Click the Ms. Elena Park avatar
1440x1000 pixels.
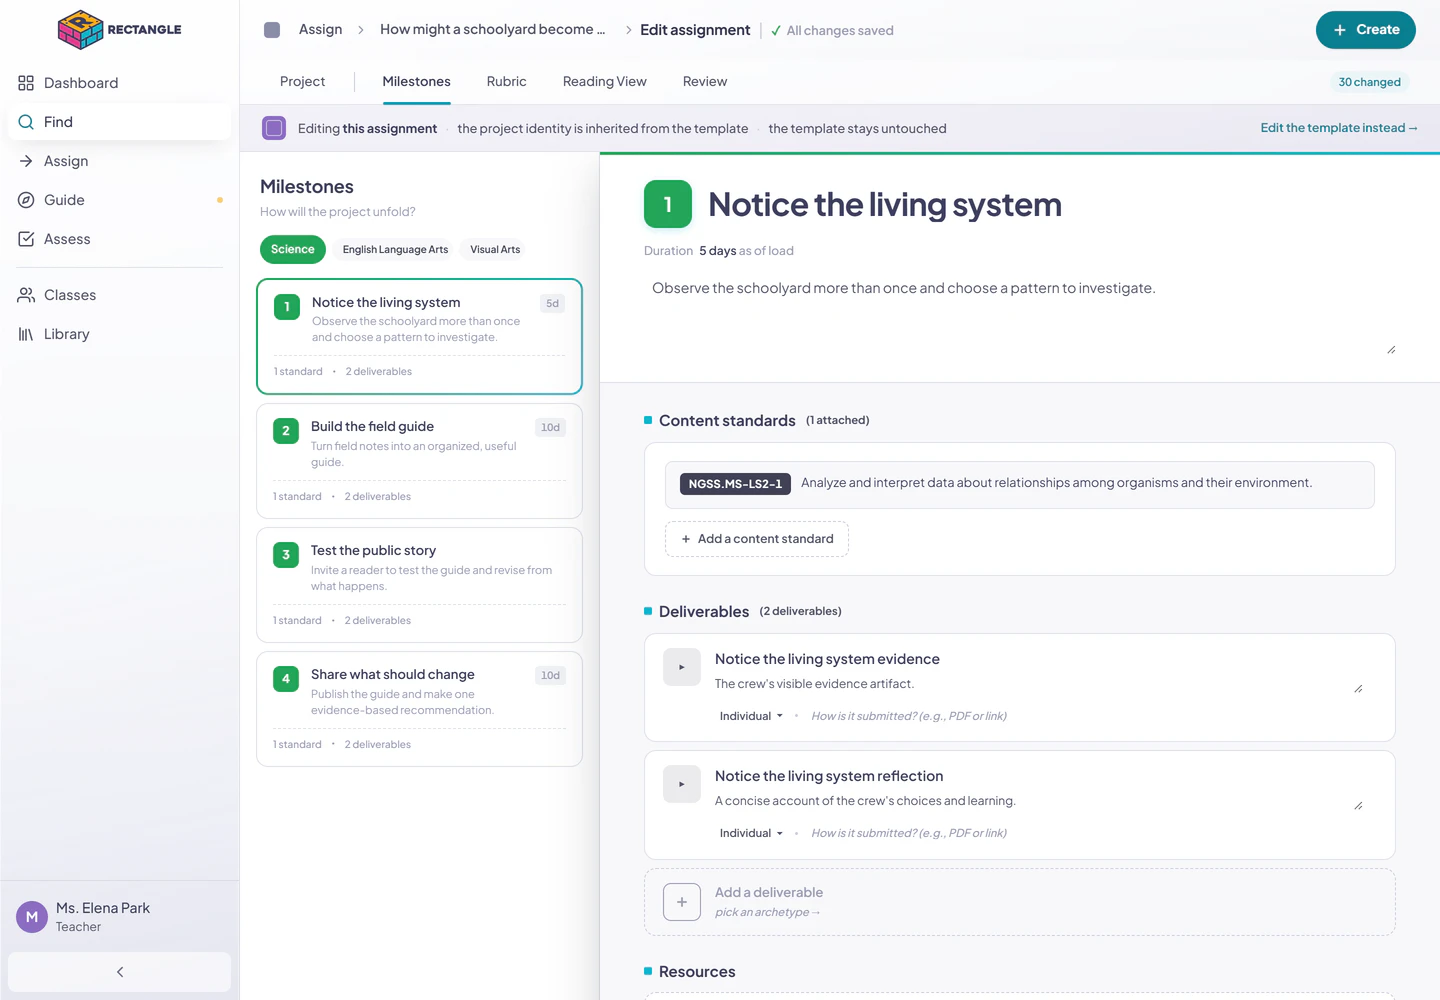(32, 917)
